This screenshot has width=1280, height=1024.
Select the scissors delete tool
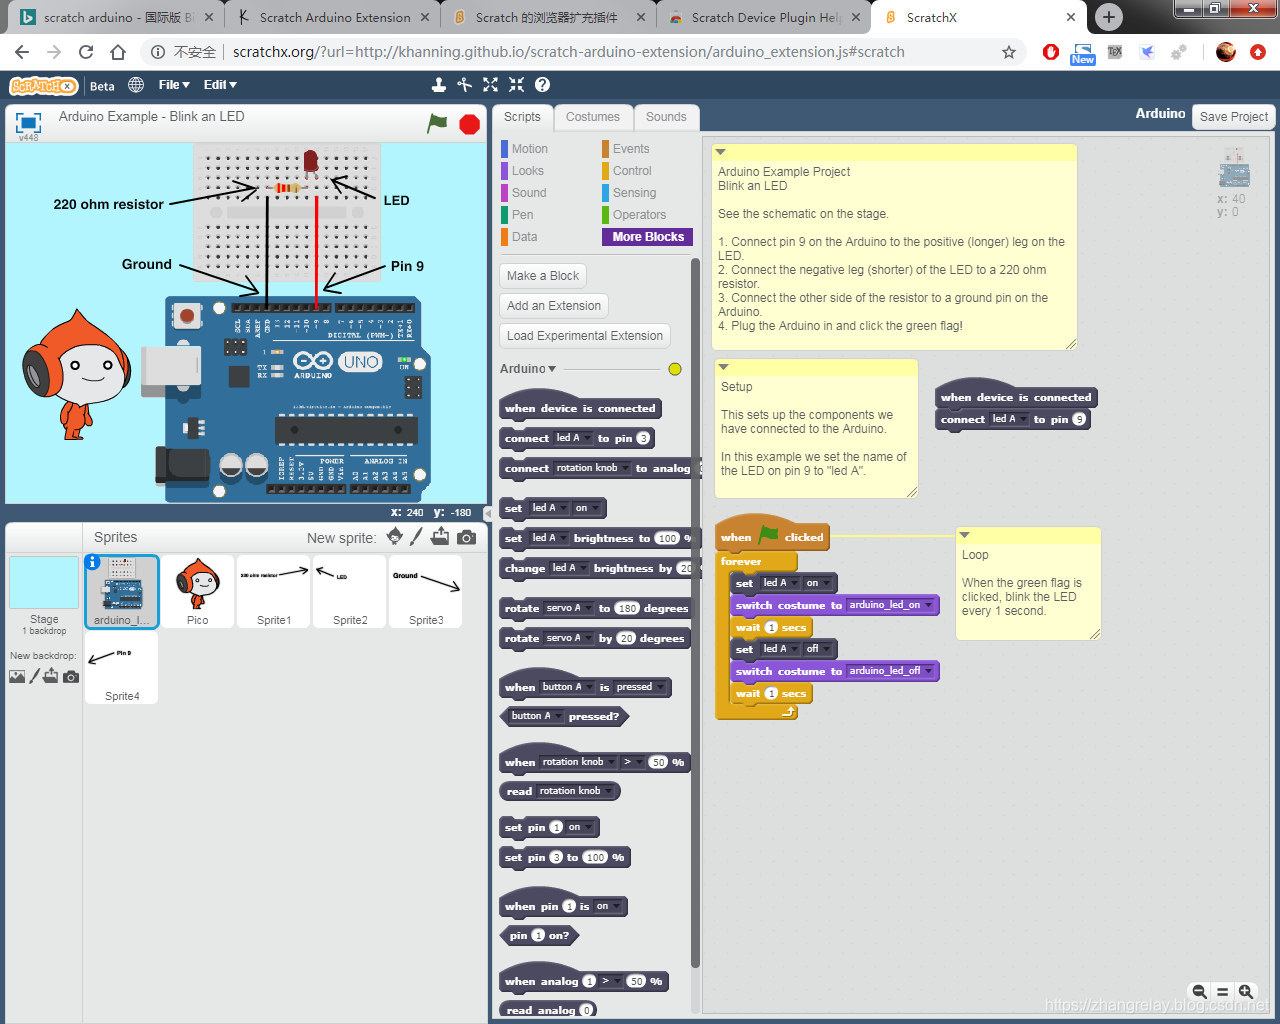tap(464, 85)
